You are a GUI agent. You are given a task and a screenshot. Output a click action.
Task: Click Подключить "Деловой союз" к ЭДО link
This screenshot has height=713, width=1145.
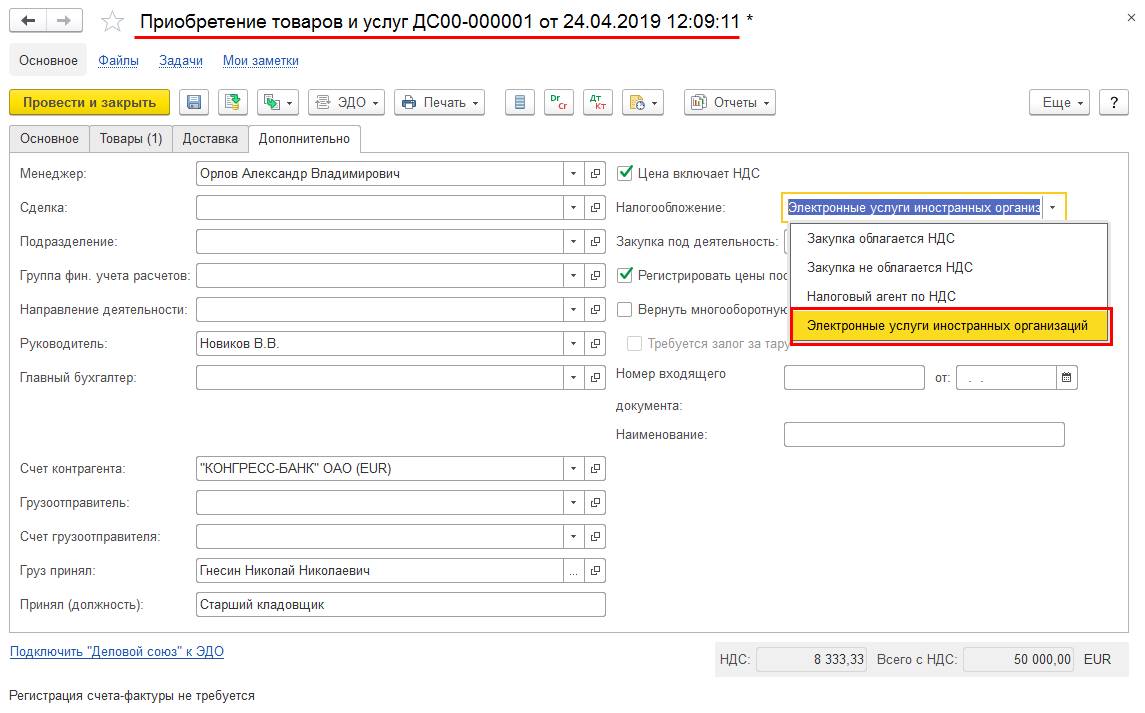117,652
